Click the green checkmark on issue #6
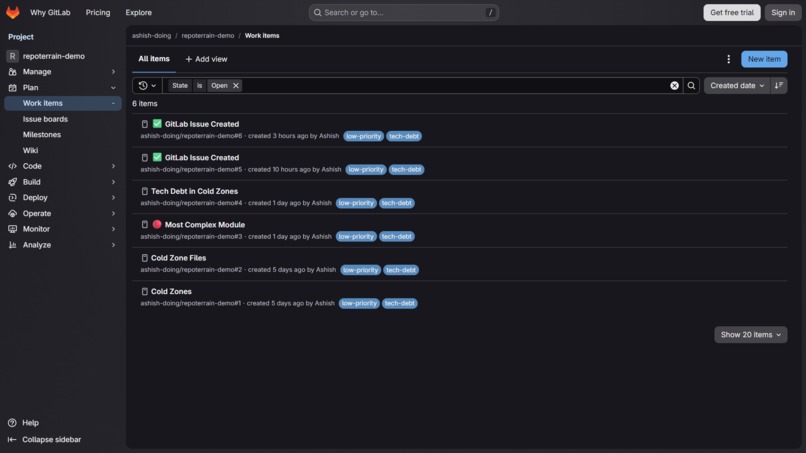 [157, 124]
